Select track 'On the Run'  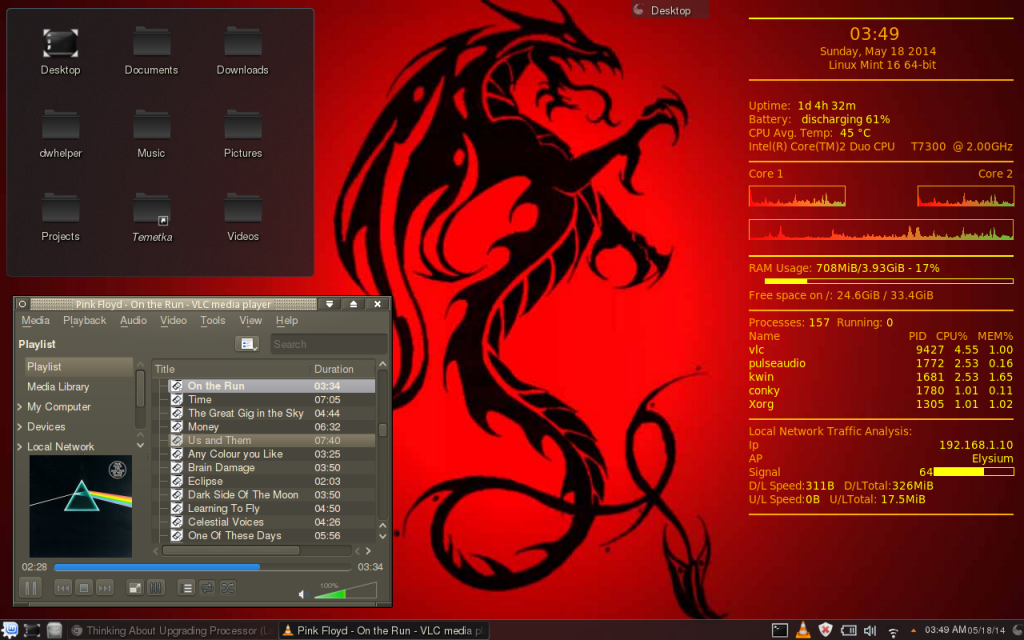coord(272,386)
